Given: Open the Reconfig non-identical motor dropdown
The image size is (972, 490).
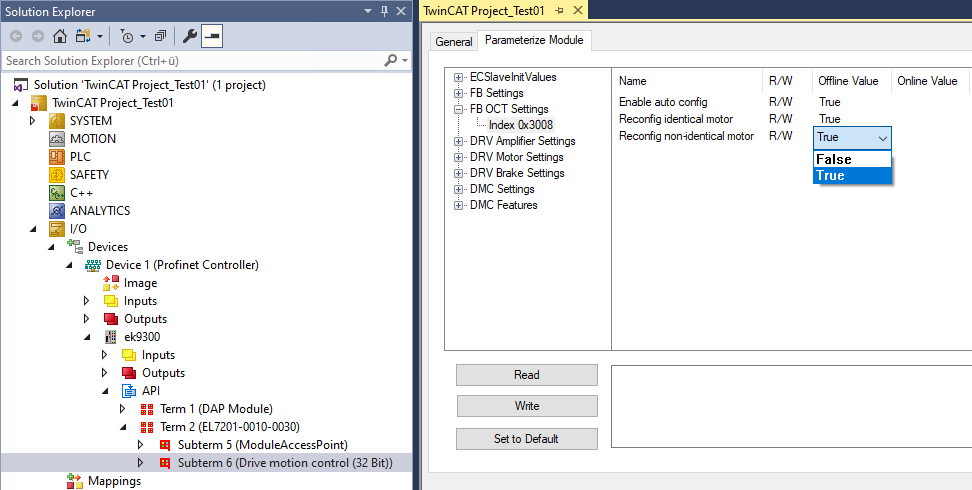Looking at the screenshot, I should [x=883, y=138].
